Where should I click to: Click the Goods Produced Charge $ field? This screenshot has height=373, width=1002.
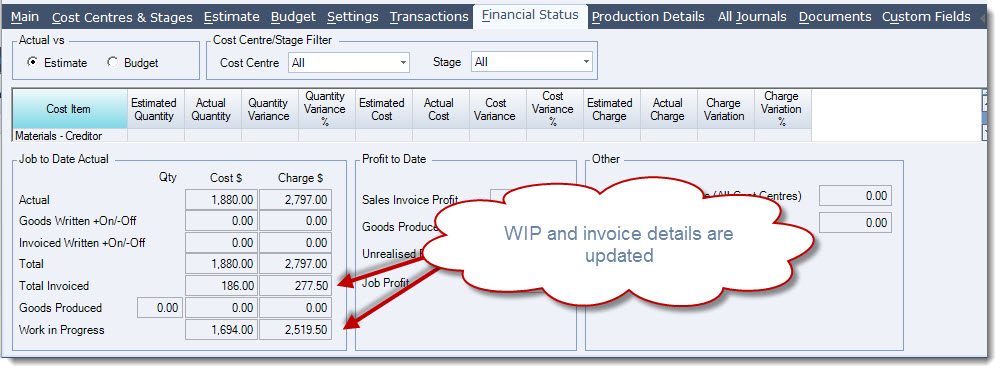click(295, 308)
